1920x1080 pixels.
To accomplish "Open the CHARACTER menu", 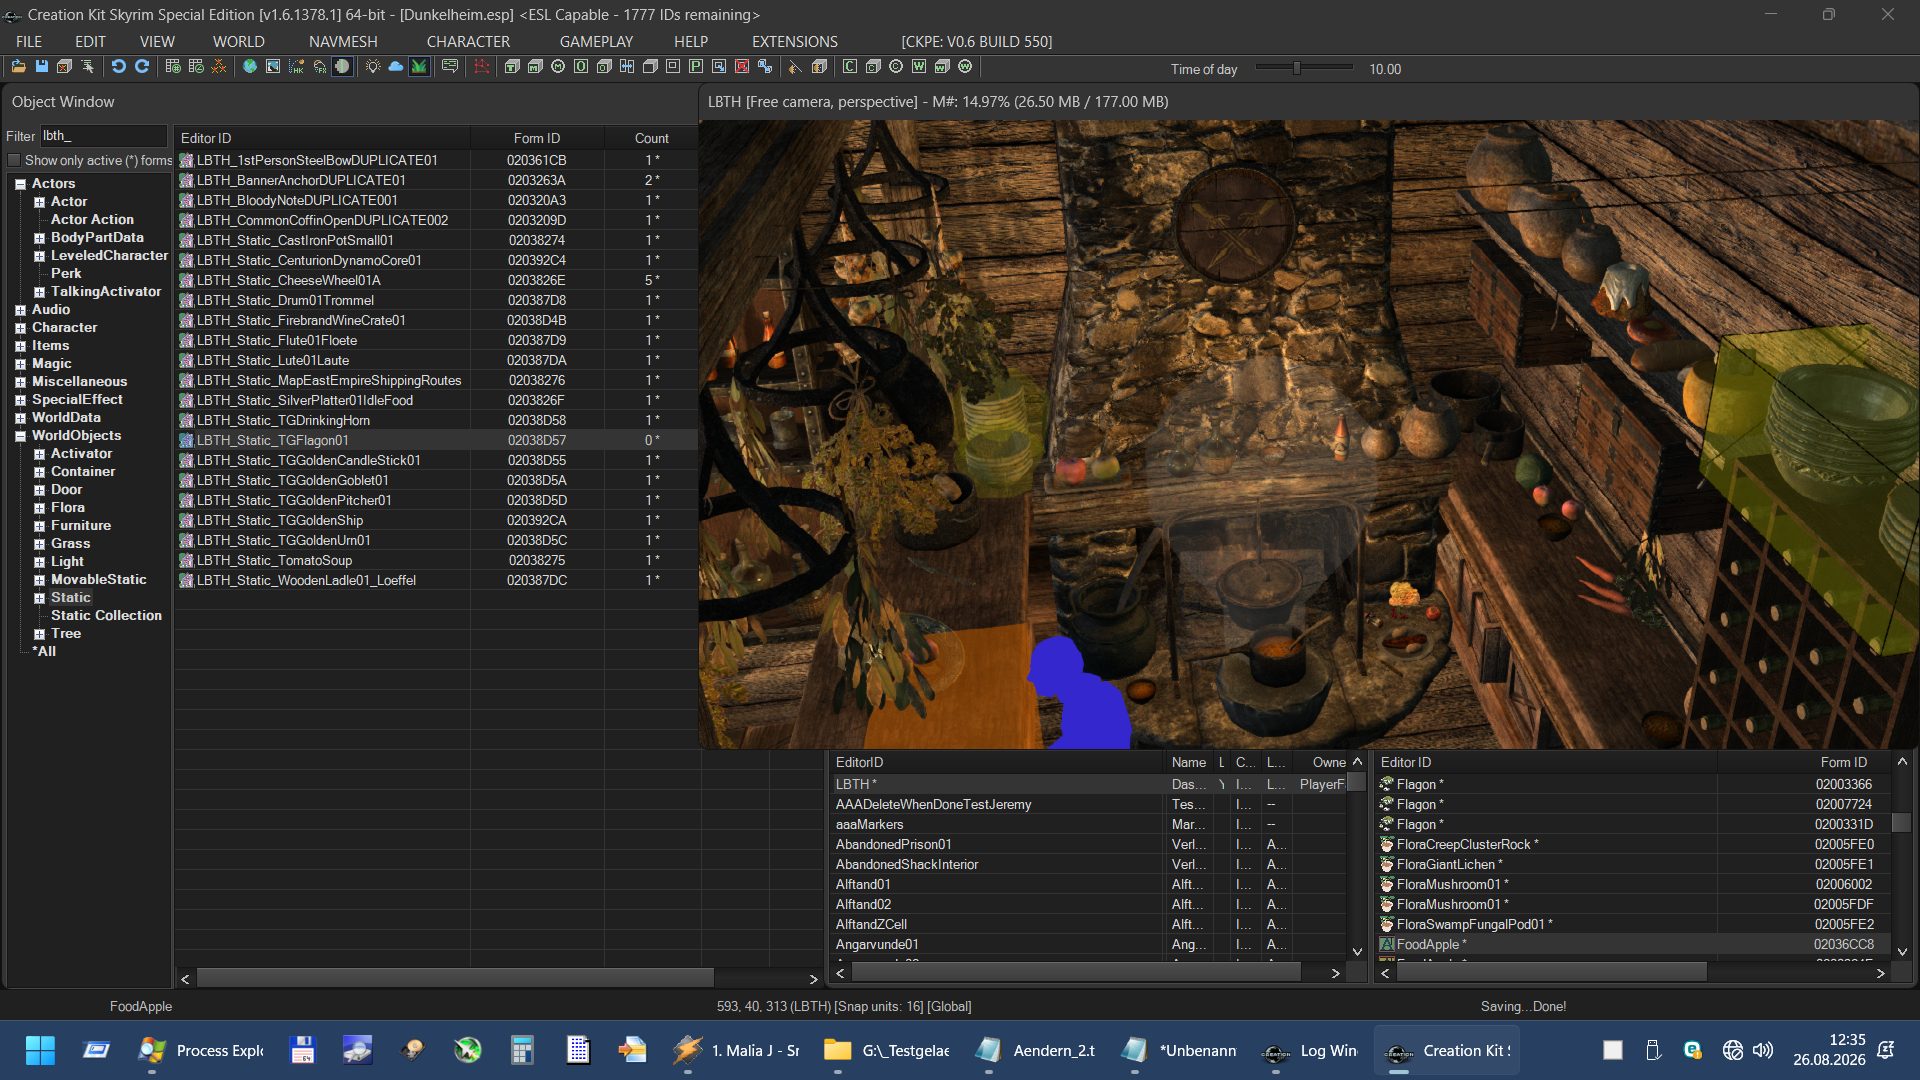I will (468, 41).
